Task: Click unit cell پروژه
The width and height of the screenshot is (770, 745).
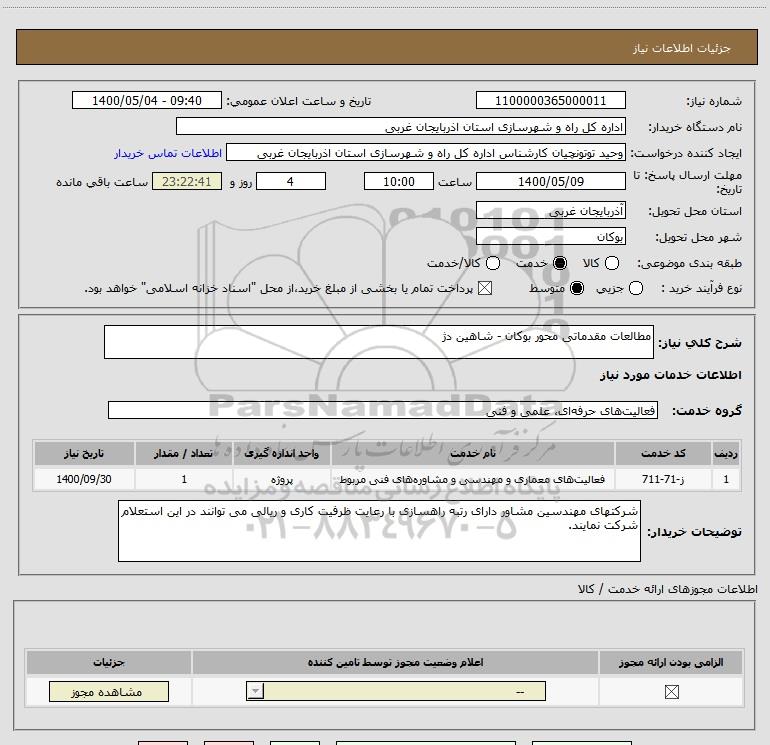Action: point(282,479)
